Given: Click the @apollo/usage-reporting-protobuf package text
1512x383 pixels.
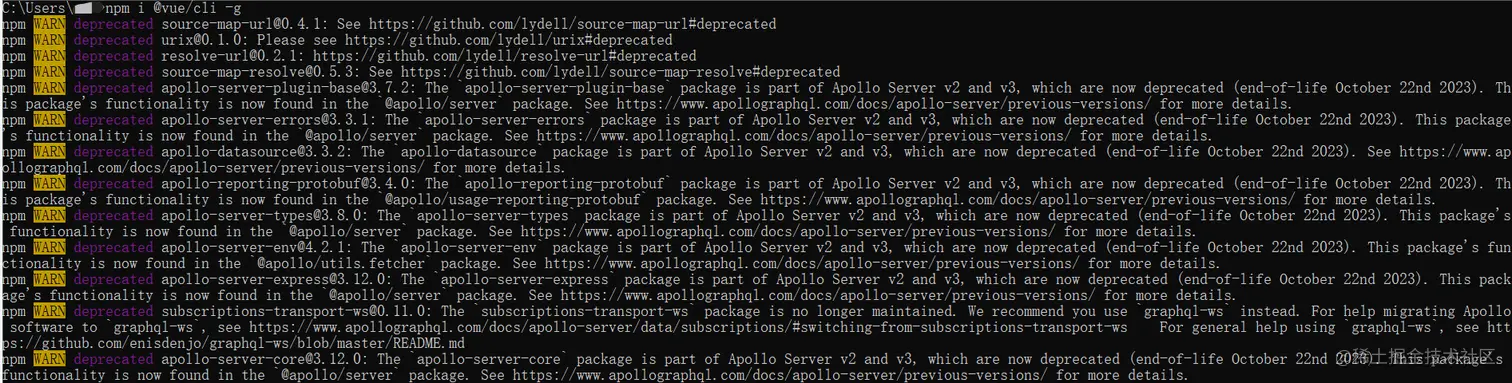Looking at the screenshot, I should pyautogui.click(x=512, y=199).
